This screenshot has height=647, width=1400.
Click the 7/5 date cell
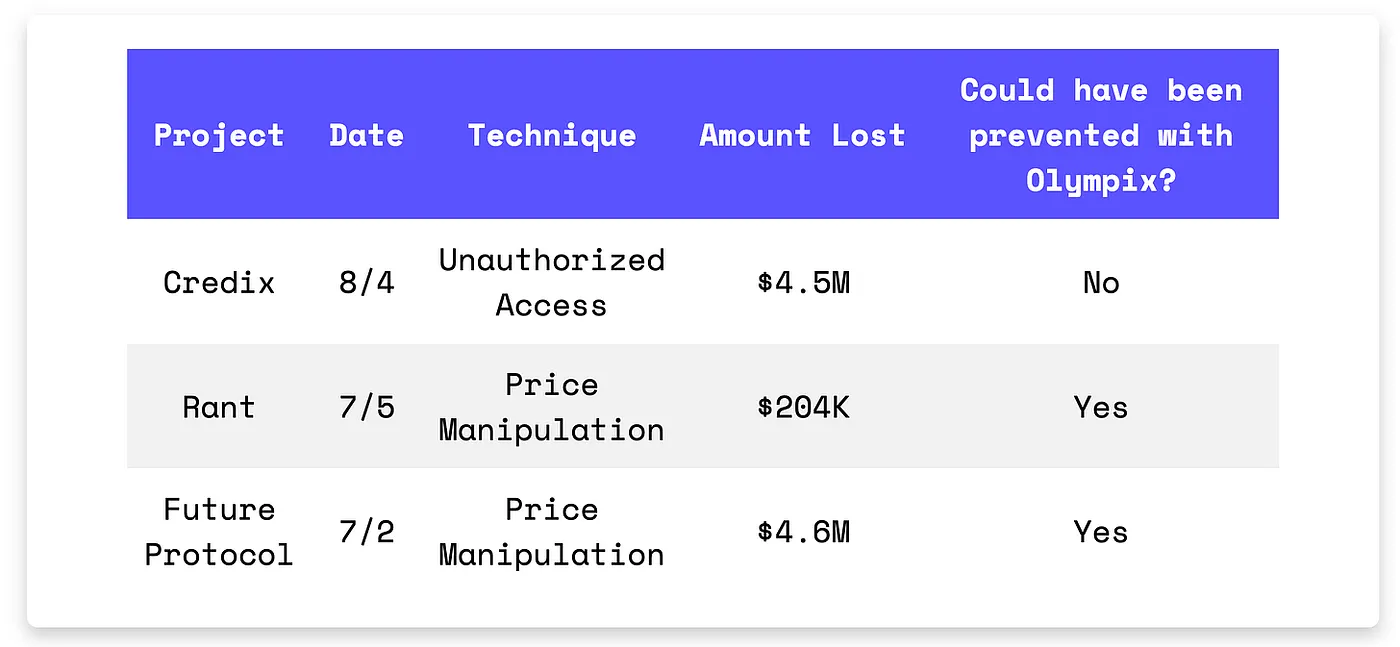366,407
